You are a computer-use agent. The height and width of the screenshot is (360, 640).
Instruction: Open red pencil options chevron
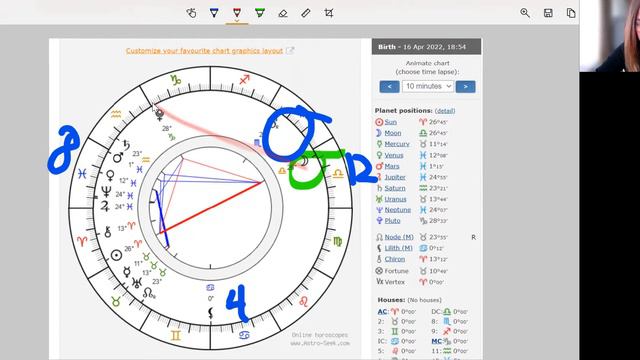point(237,21)
